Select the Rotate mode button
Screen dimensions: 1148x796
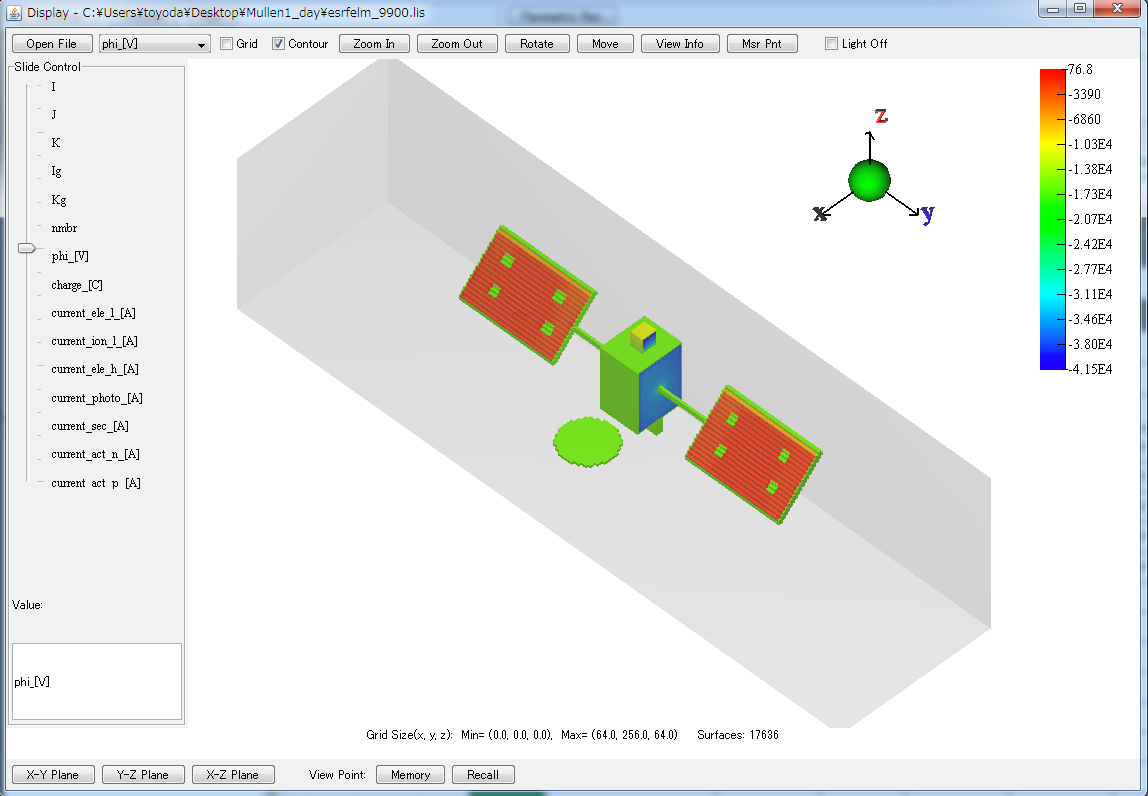coord(537,44)
